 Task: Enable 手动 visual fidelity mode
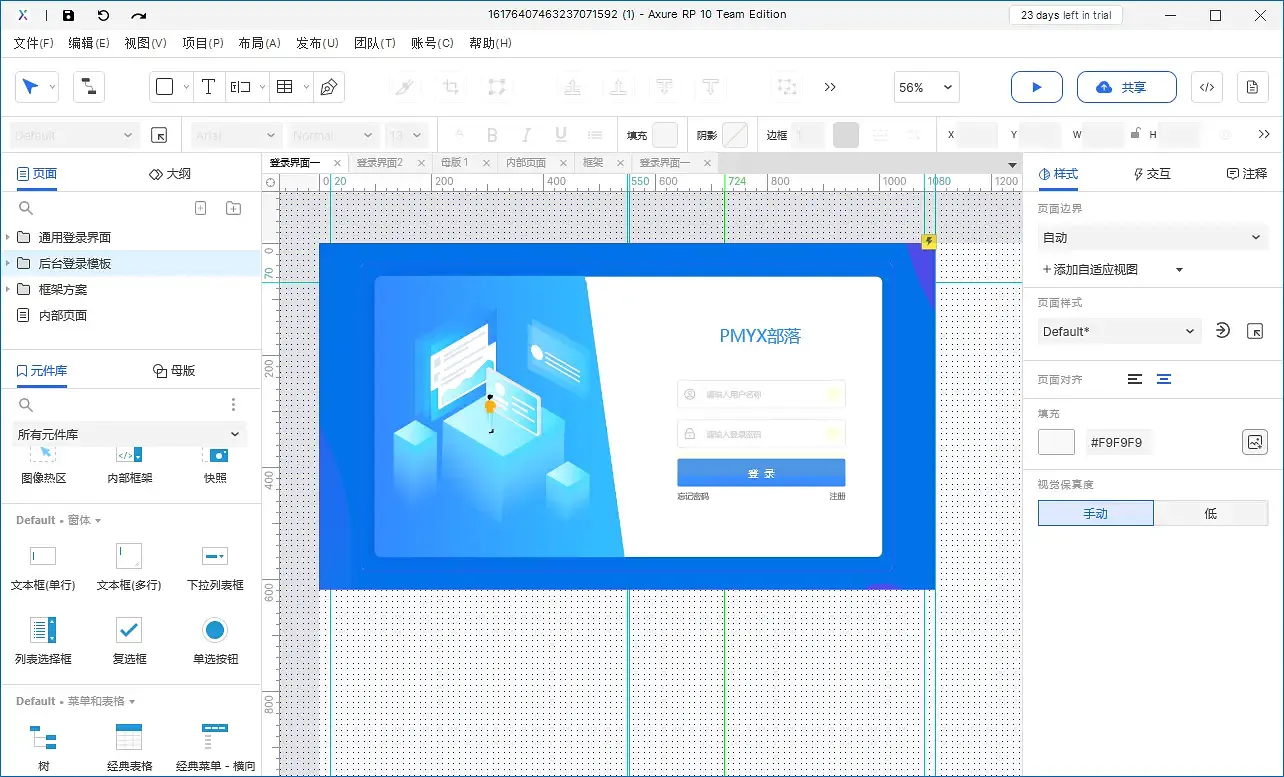pos(1095,513)
